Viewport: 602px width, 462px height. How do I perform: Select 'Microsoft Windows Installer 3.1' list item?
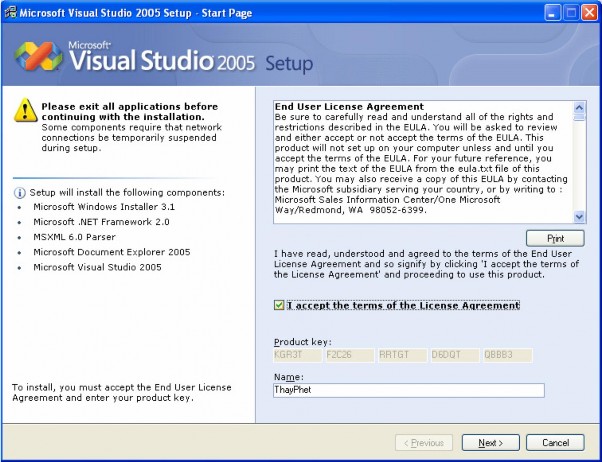pyautogui.click(x=104, y=207)
